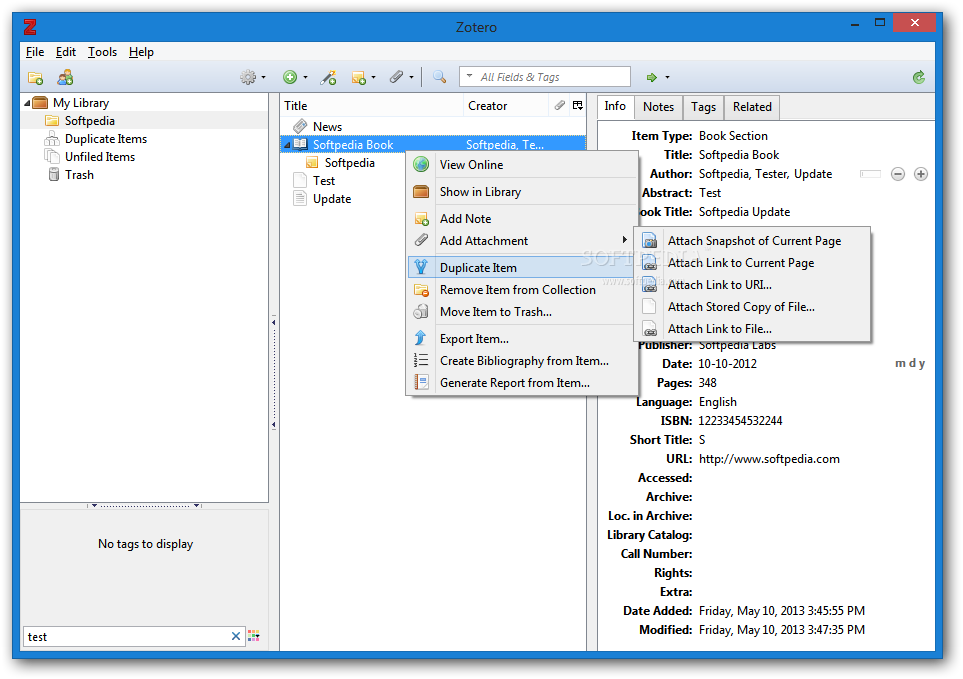Open the File menu
Viewport: 963px width, 679px height.
tap(35, 52)
